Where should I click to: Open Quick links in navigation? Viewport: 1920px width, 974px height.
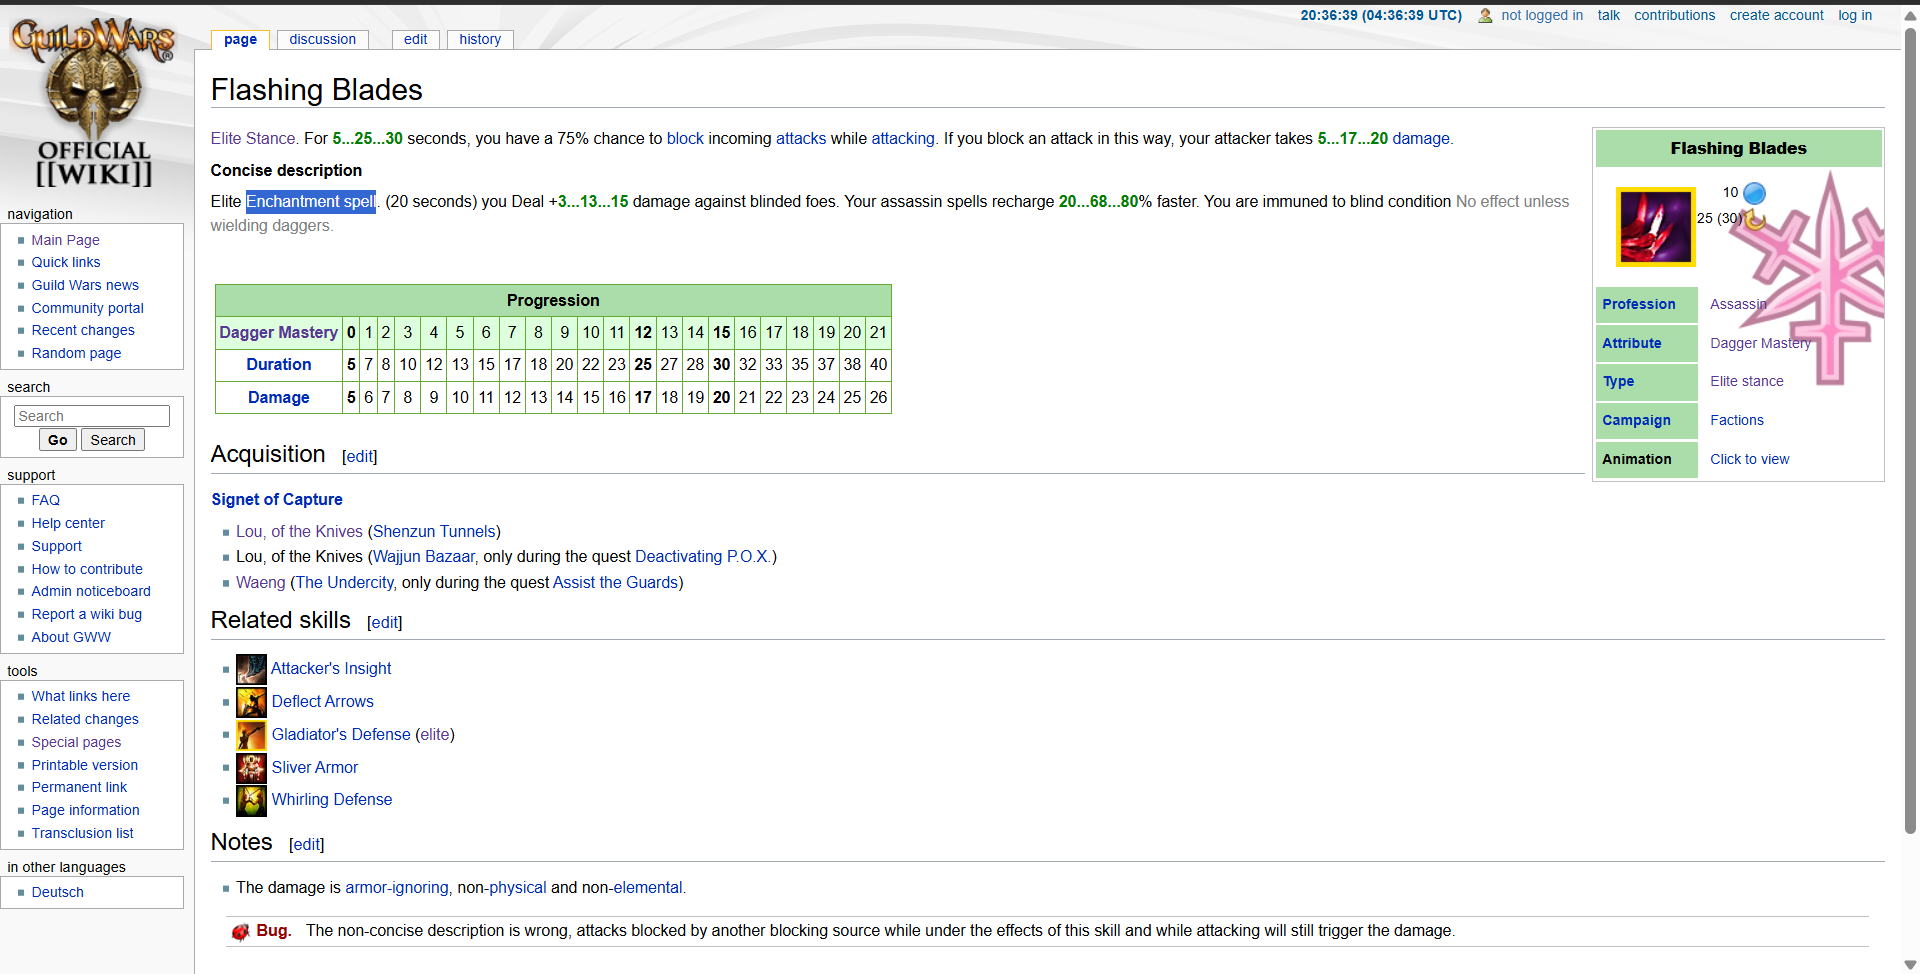click(66, 262)
